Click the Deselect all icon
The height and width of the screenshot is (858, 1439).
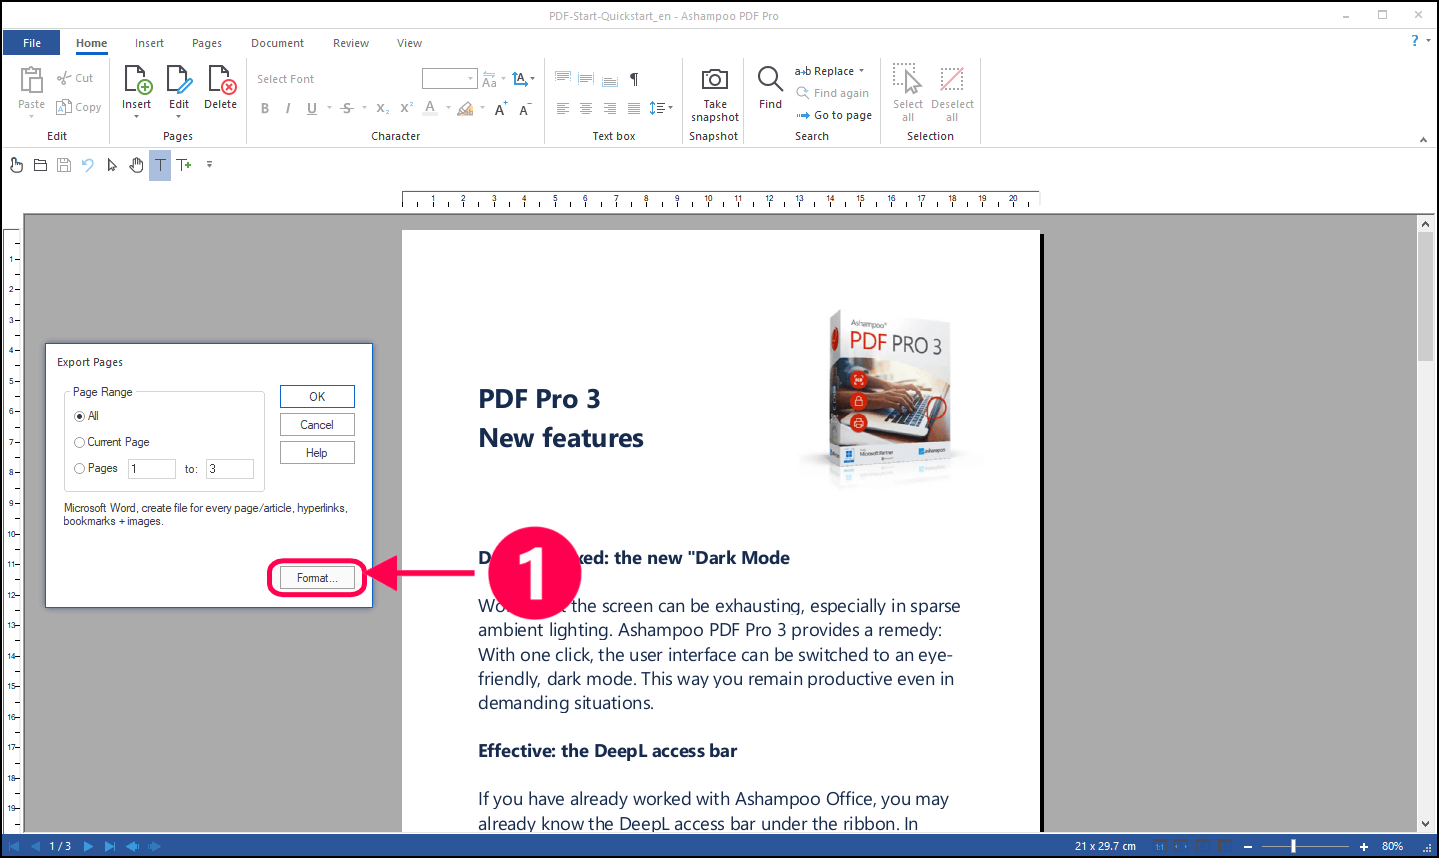click(952, 79)
